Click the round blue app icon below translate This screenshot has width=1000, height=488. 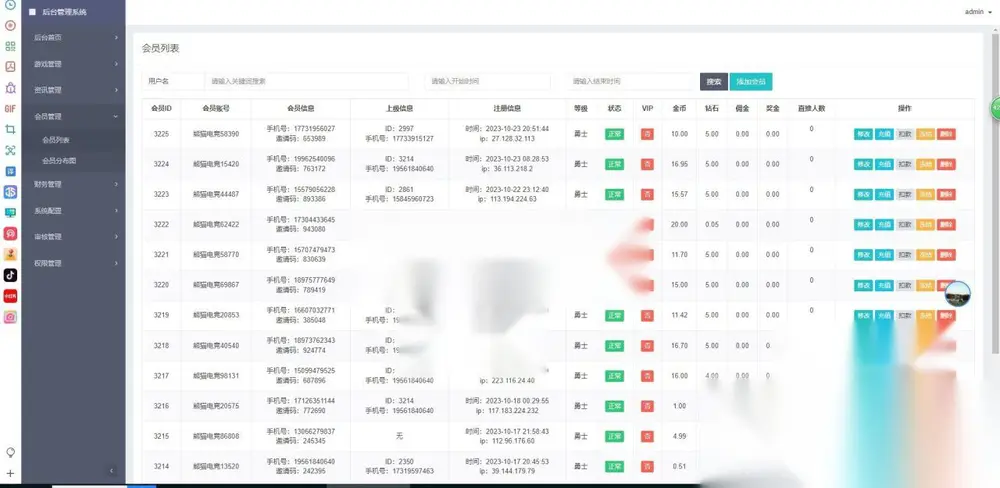pos(10,191)
